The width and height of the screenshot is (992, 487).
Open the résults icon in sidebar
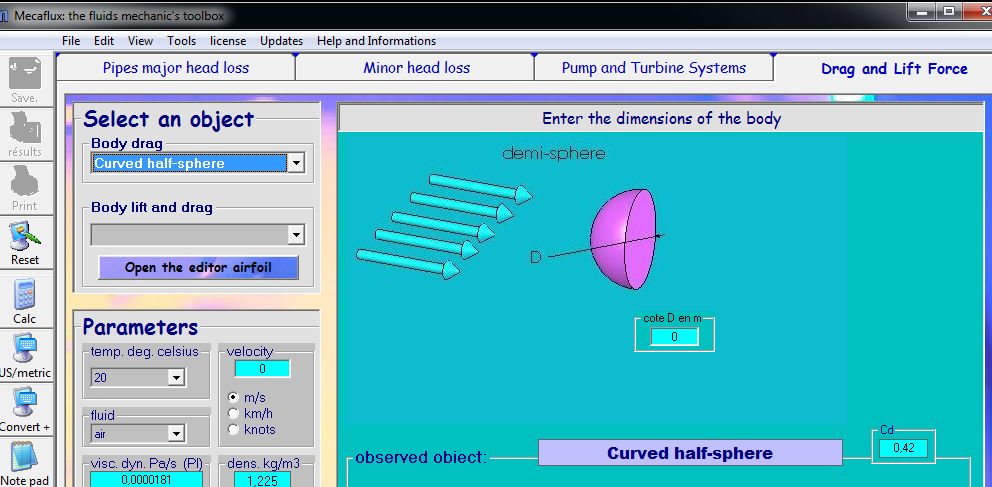pyautogui.click(x=24, y=131)
